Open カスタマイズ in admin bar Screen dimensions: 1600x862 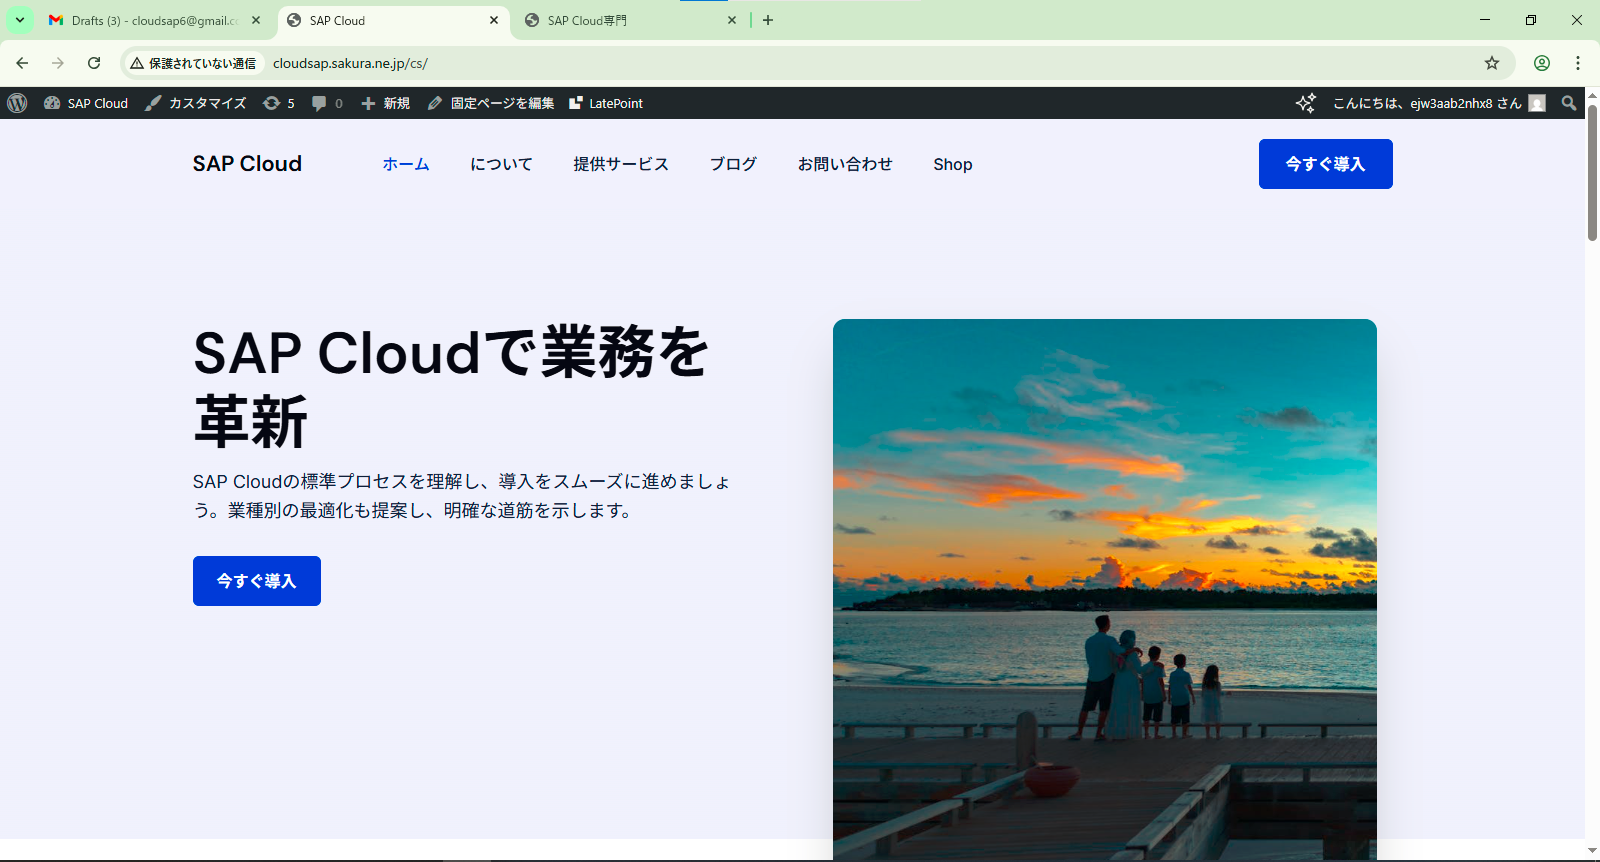[196, 103]
